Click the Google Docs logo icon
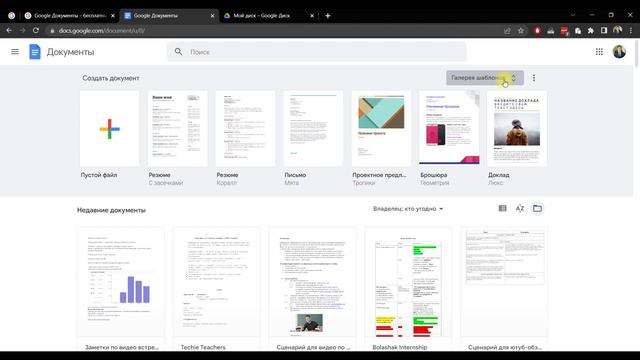 35,52
